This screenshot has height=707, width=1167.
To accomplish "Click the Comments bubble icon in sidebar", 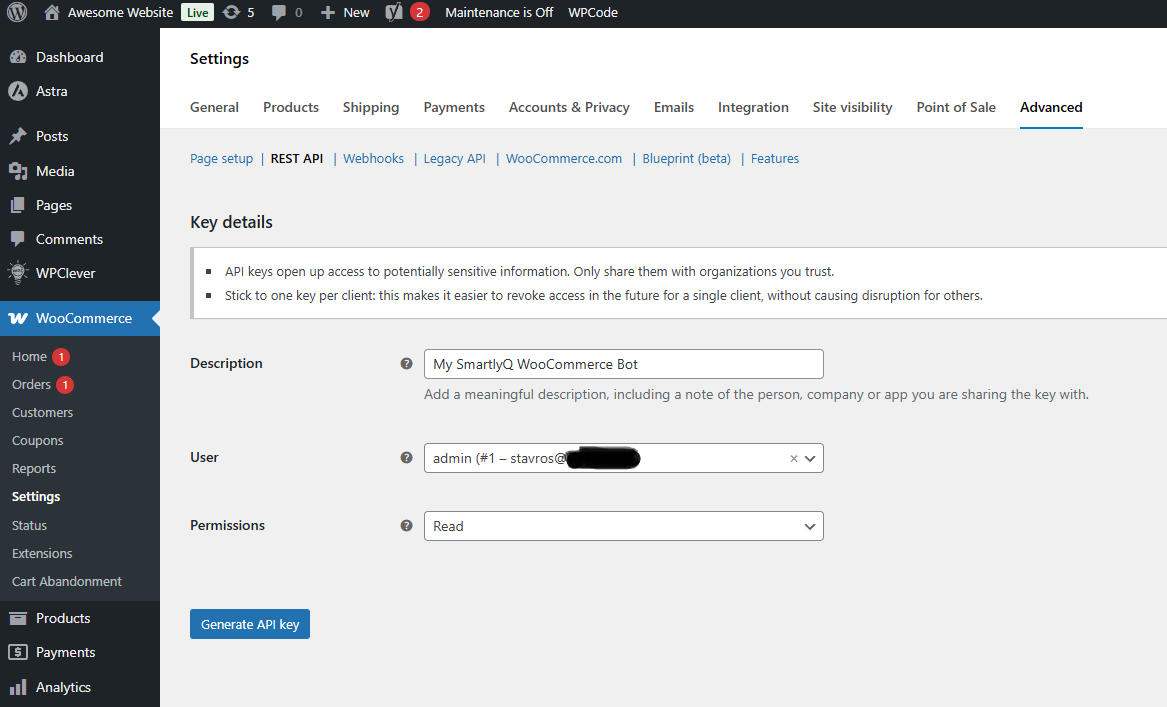I will 18,239.
